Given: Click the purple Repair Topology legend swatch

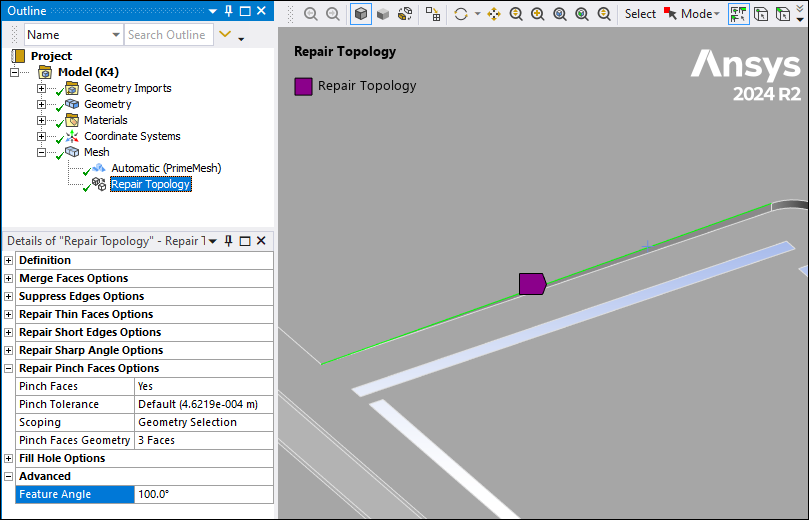Looking at the screenshot, I should (303, 86).
